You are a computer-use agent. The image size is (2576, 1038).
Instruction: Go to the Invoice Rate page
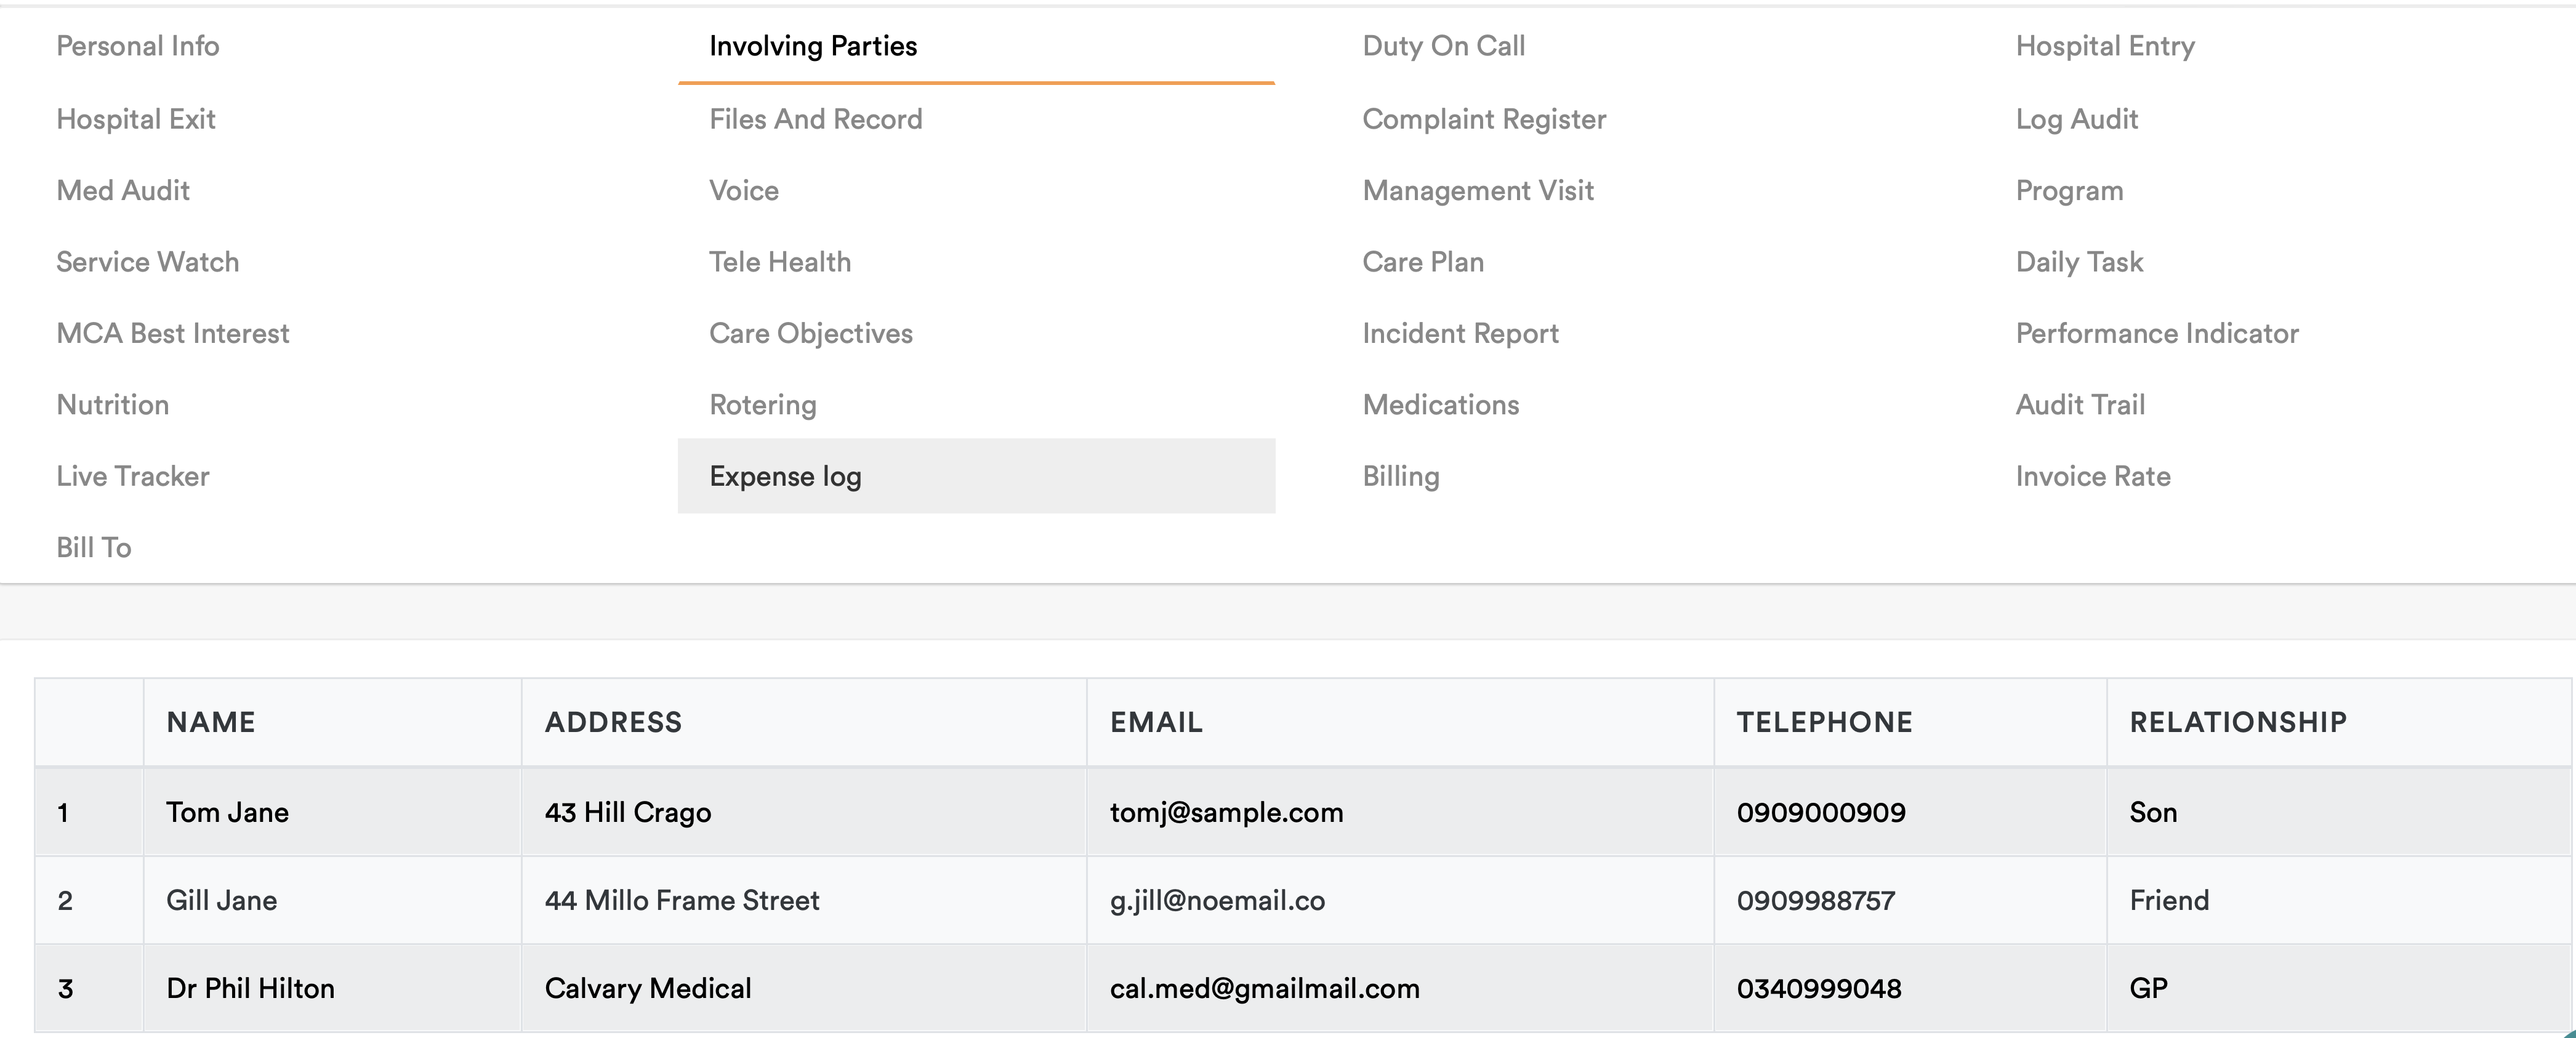(x=2092, y=476)
